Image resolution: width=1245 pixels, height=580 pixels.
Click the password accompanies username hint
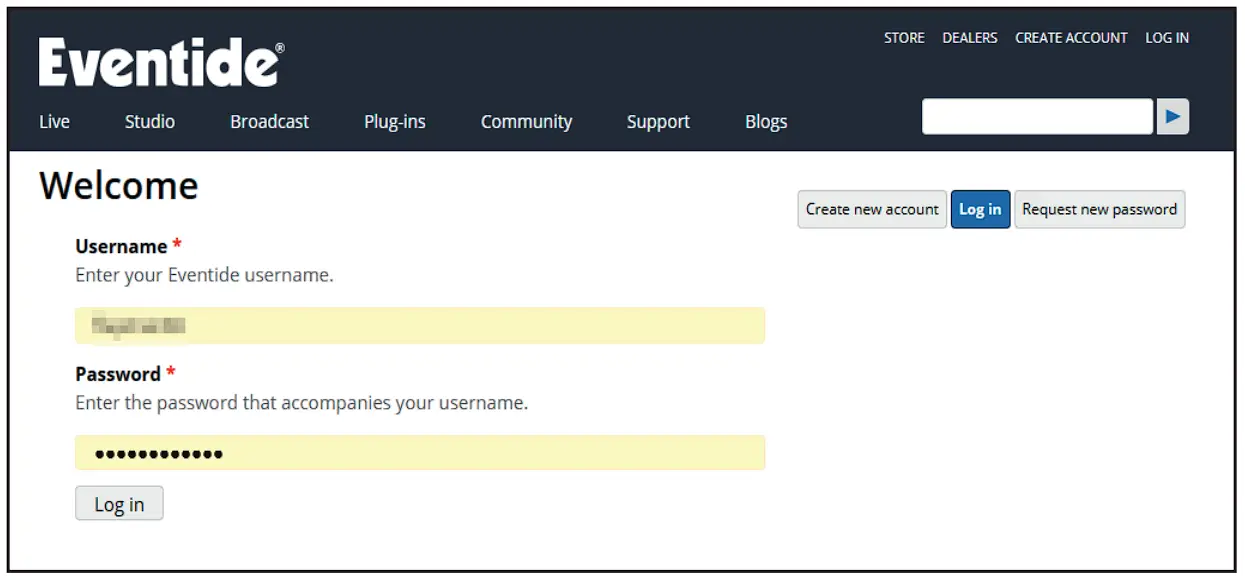point(302,403)
